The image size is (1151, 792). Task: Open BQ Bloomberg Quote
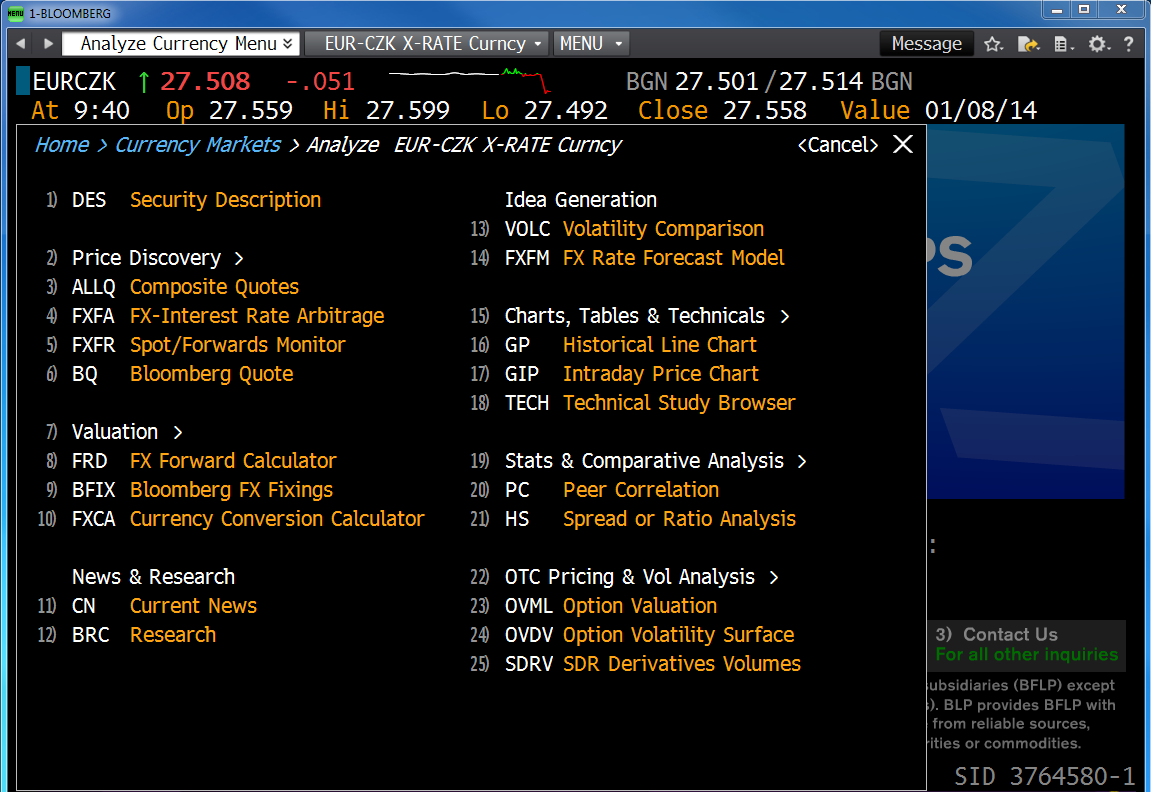coord(182,374)
